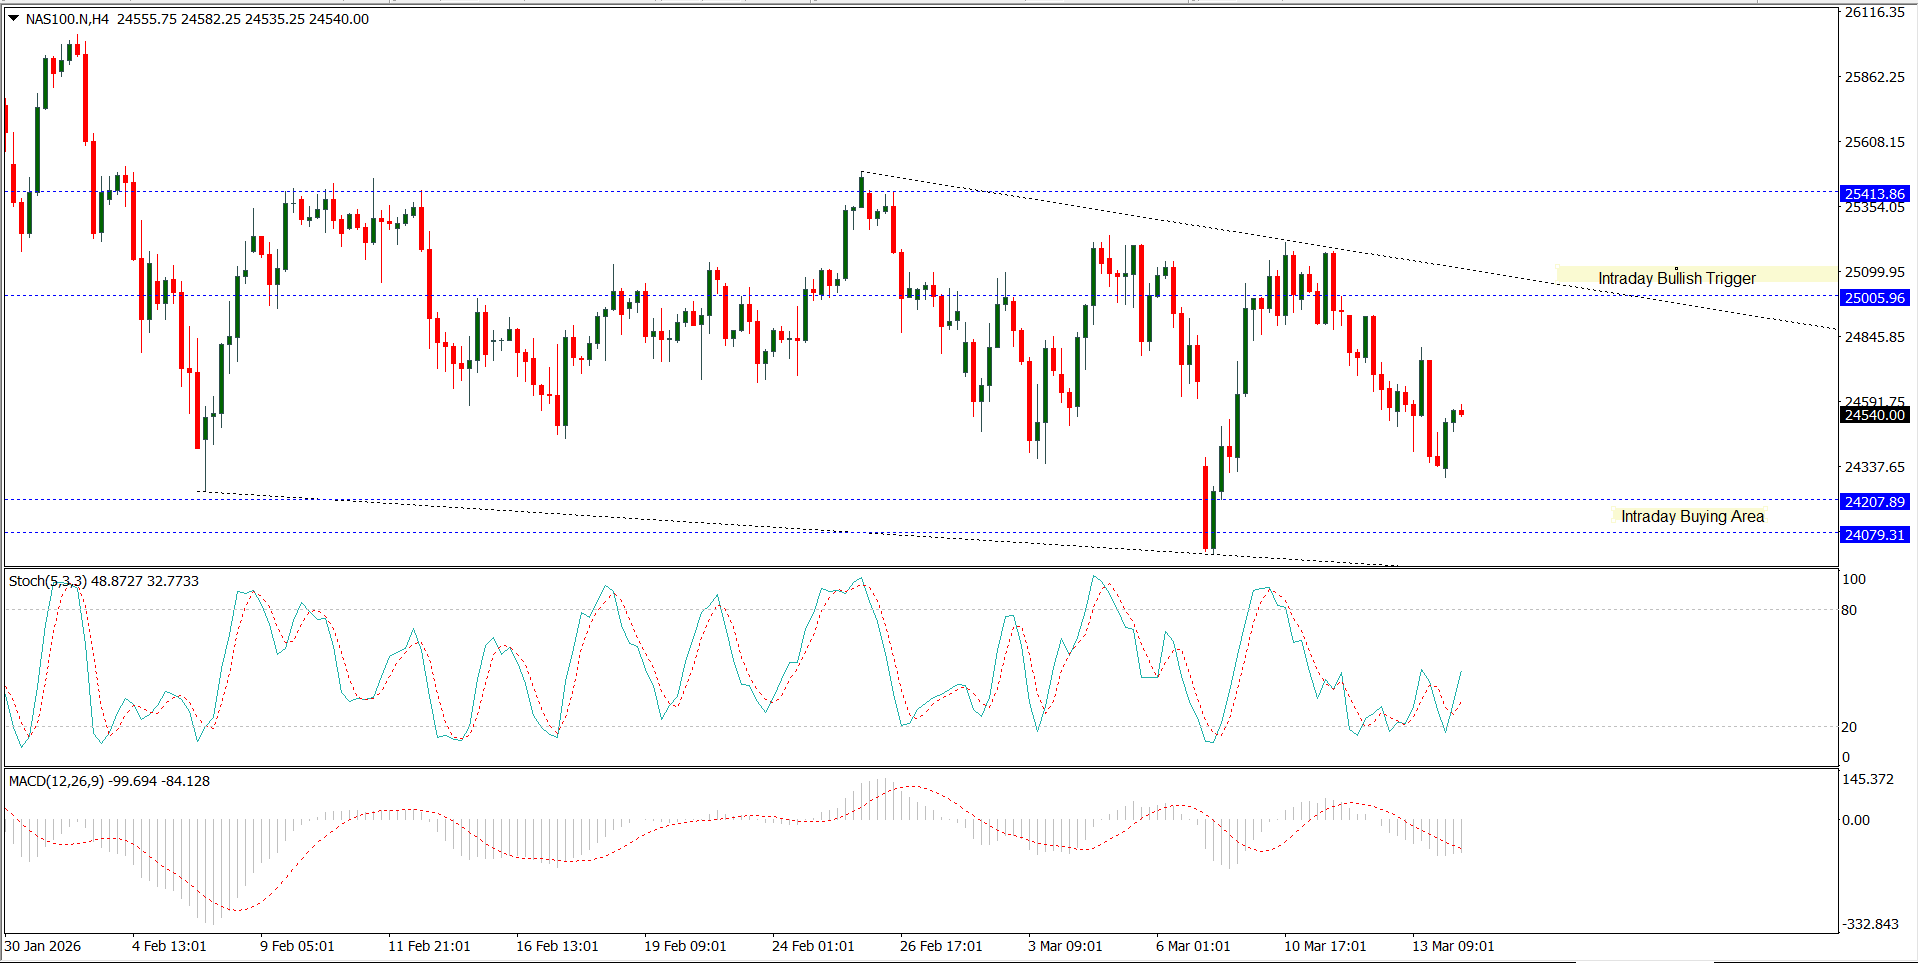Click the 25005.96 blue price tag
The image size is (1918, 963).
[x=1874, y=298]
